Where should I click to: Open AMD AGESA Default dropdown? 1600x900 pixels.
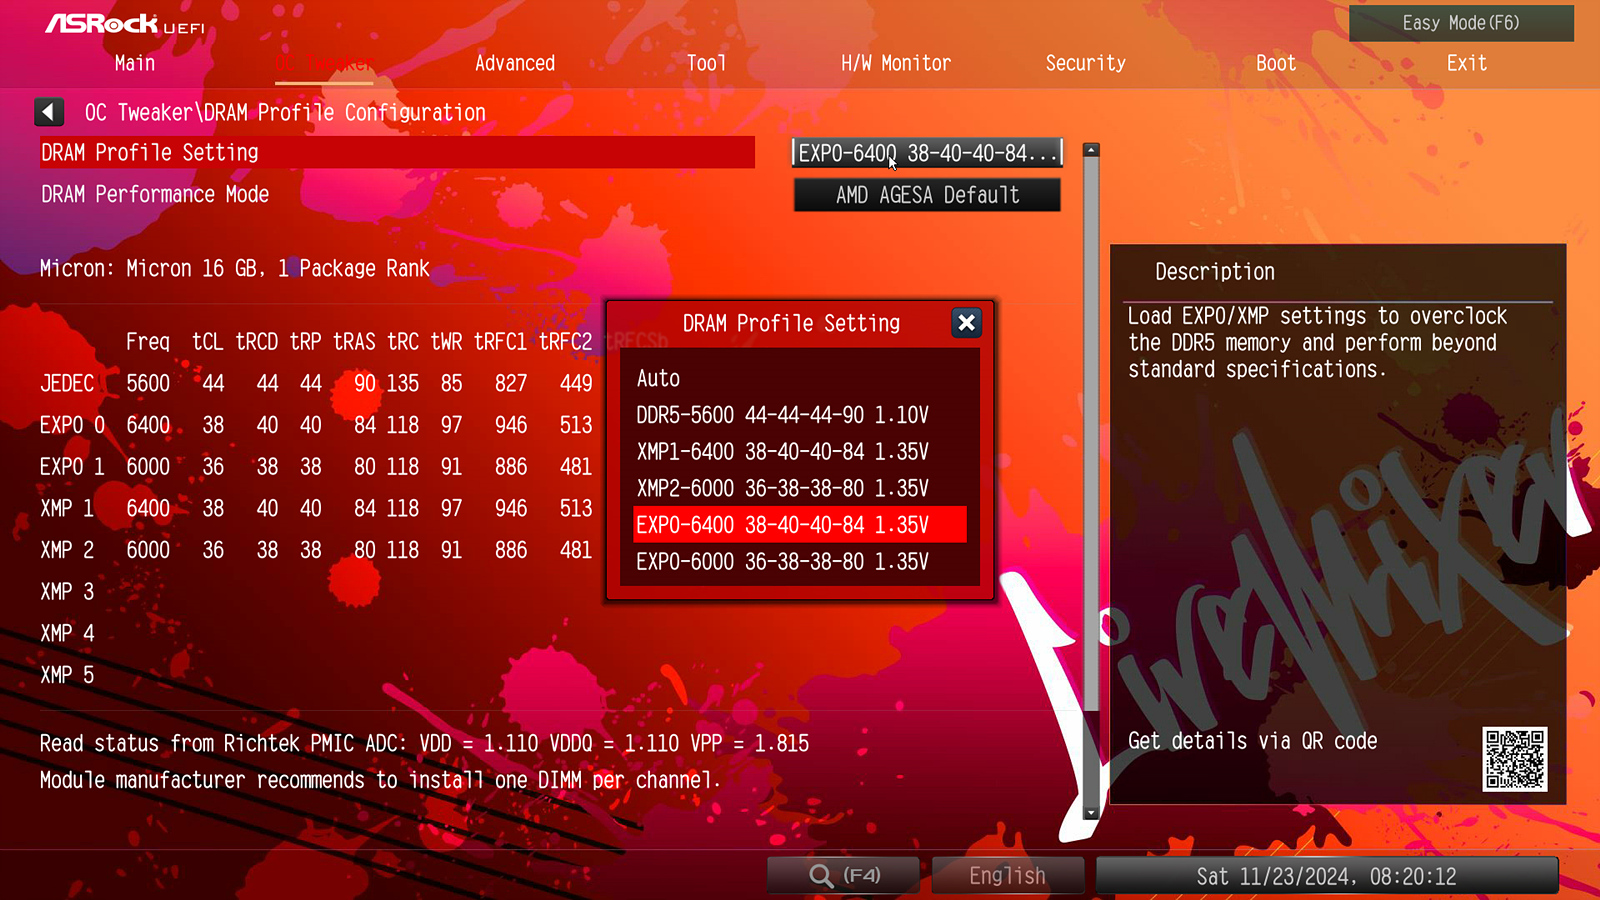point(927,195)
